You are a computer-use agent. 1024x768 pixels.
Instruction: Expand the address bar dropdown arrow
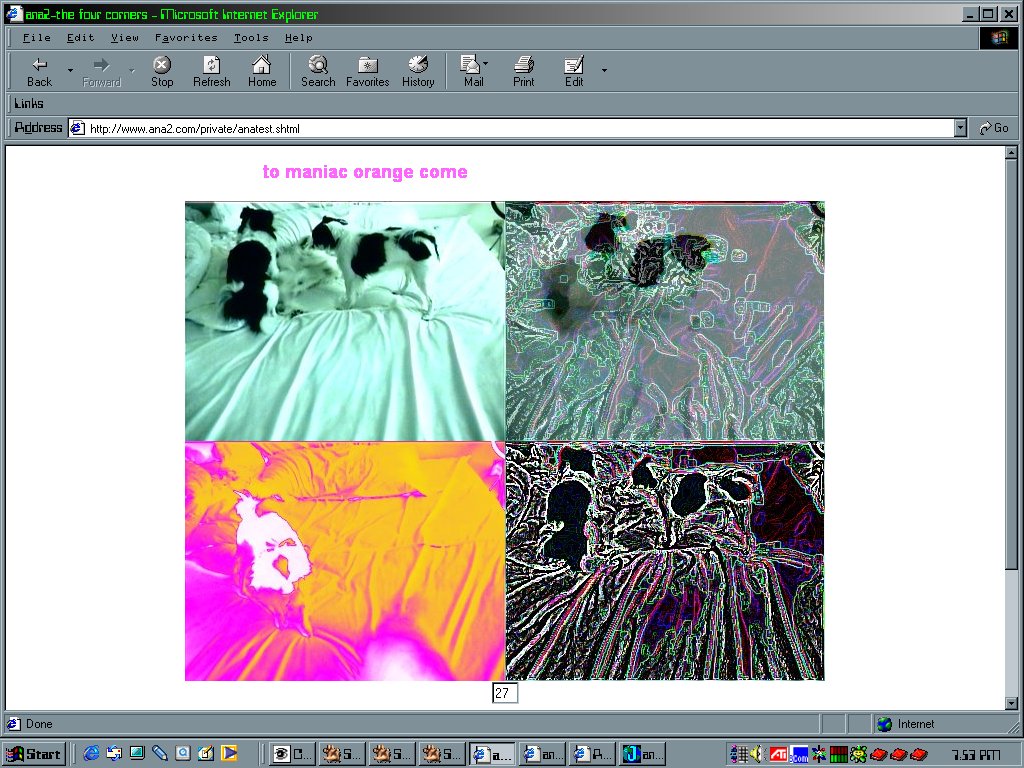pyautogui.click(x=960, y=128)
